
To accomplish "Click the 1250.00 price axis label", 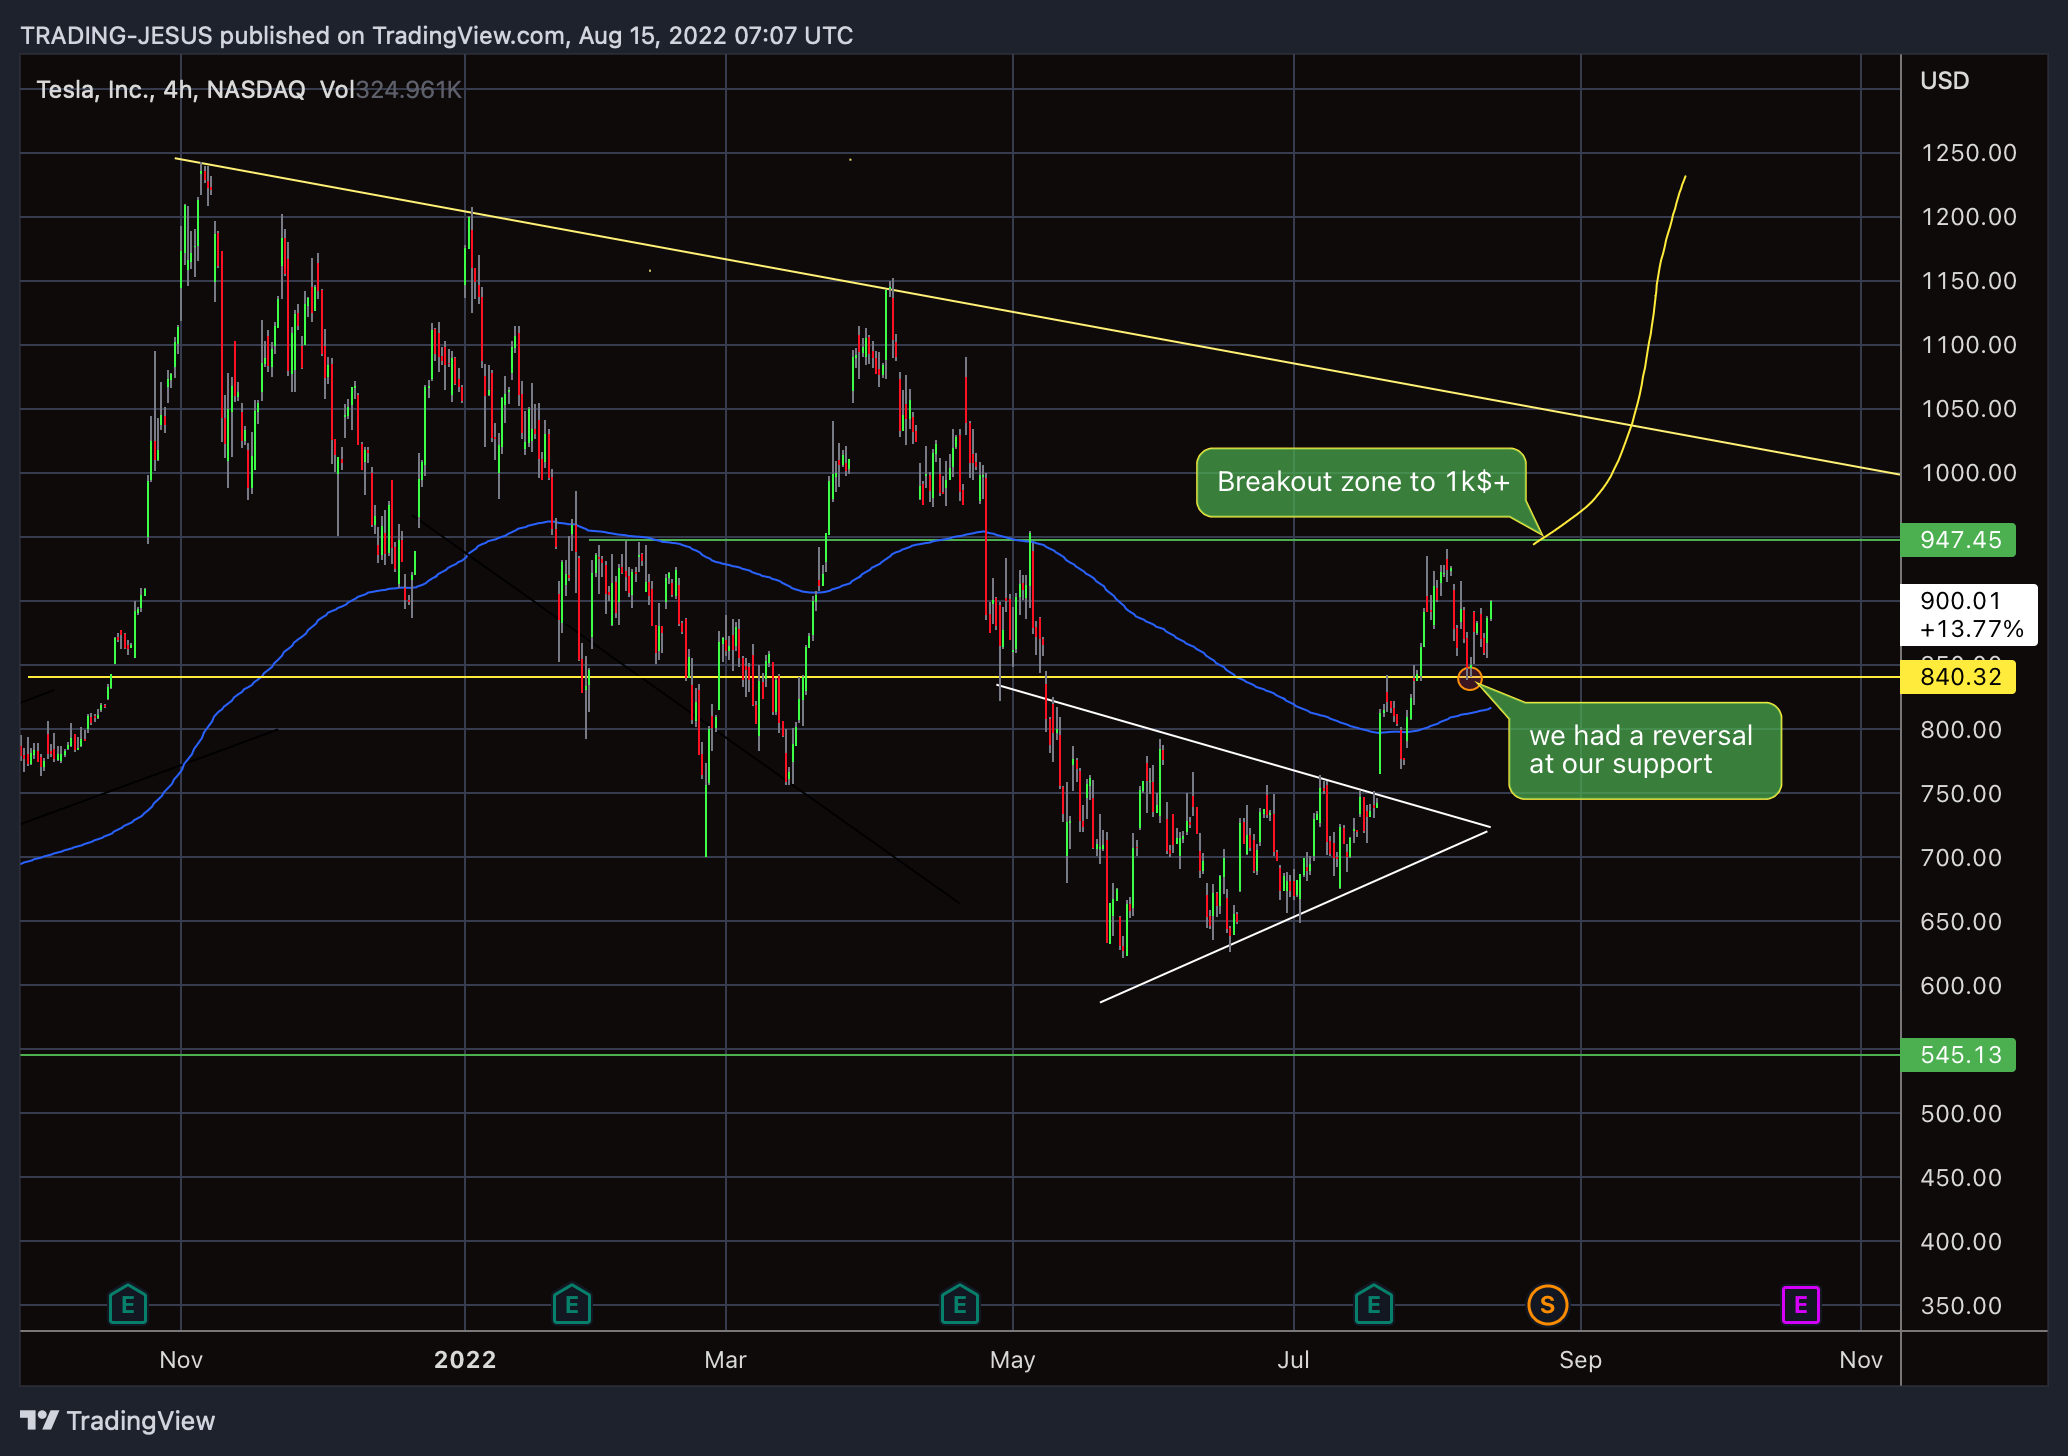I will coord(1968,153).
